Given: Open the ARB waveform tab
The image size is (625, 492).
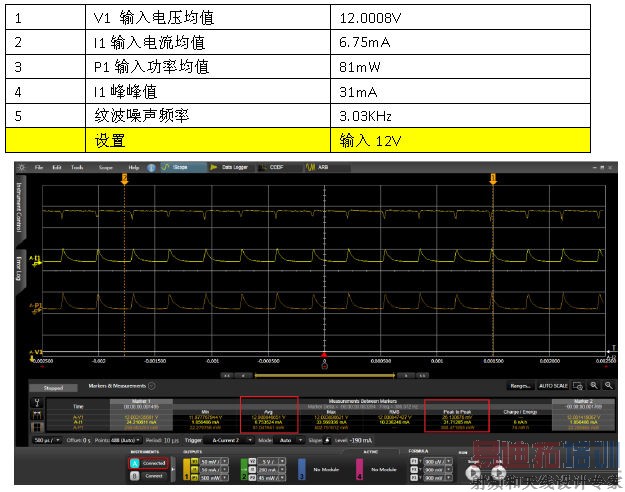Looking at the screenshot, I should [x=317, y=167].
